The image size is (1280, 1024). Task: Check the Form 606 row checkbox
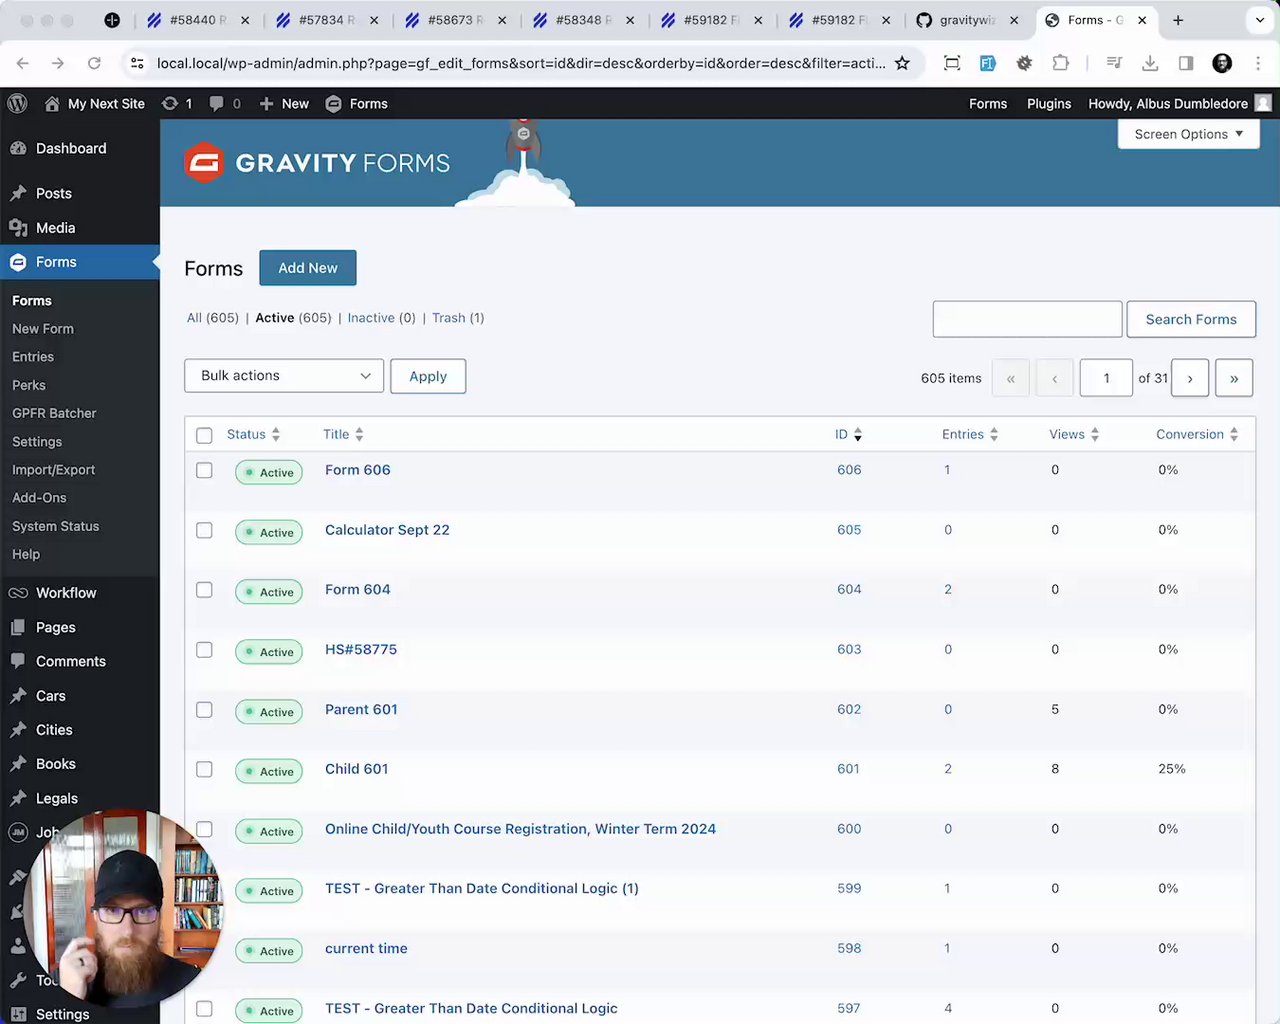point(204,470)
